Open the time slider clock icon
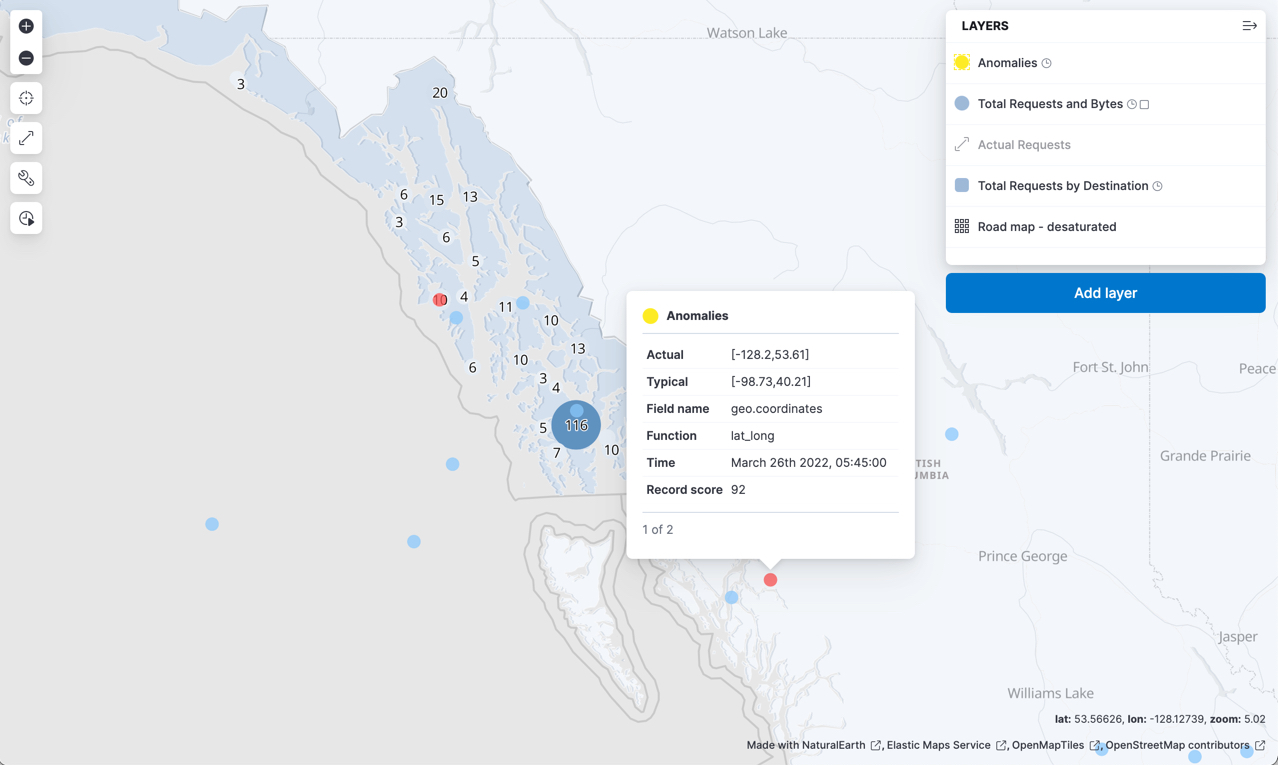The height and width of the screenshot is (765, 1278). [26, 218]
